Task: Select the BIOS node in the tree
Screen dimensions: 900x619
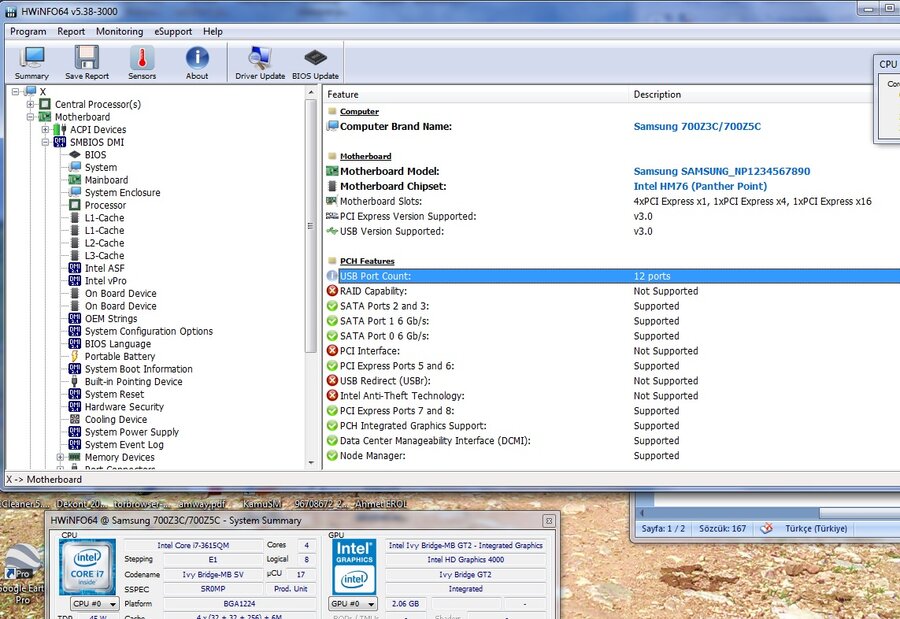Action: tap(95, 155)
